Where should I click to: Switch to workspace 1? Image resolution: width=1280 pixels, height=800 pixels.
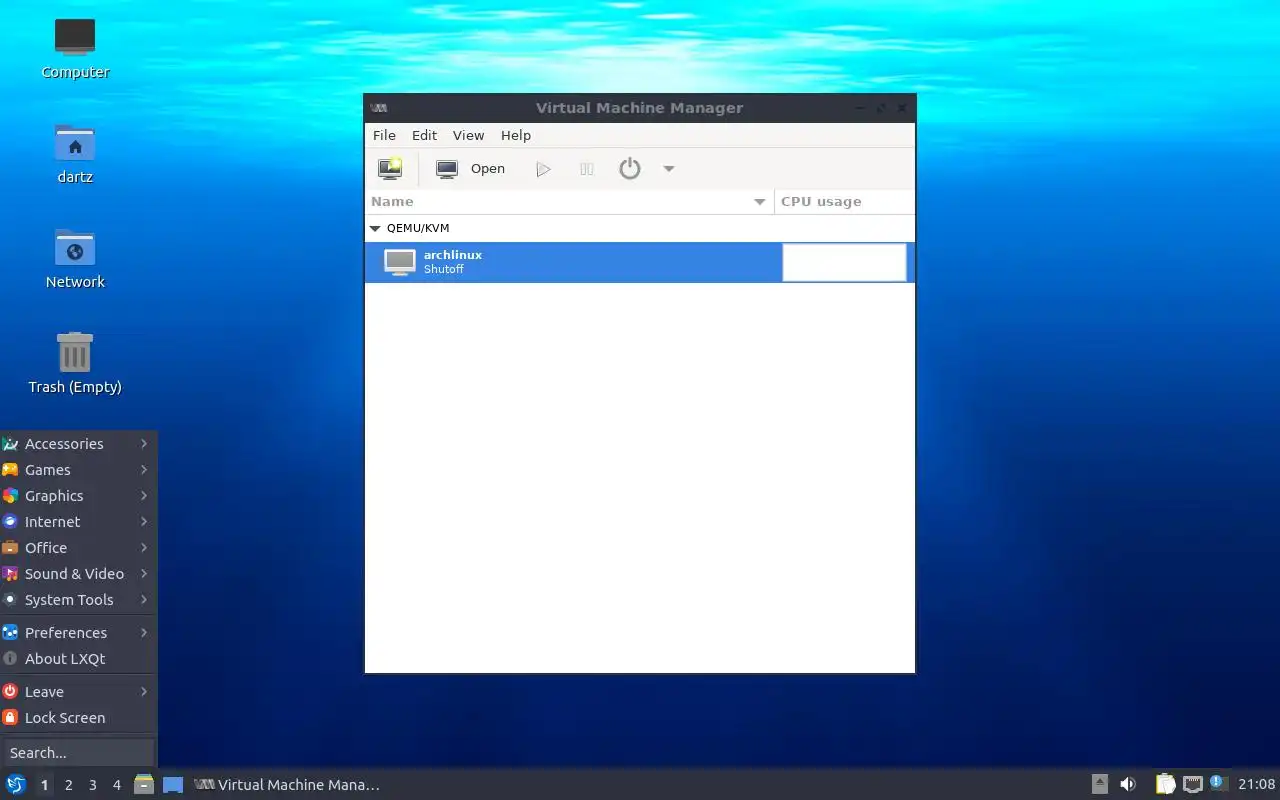[44, 785]
